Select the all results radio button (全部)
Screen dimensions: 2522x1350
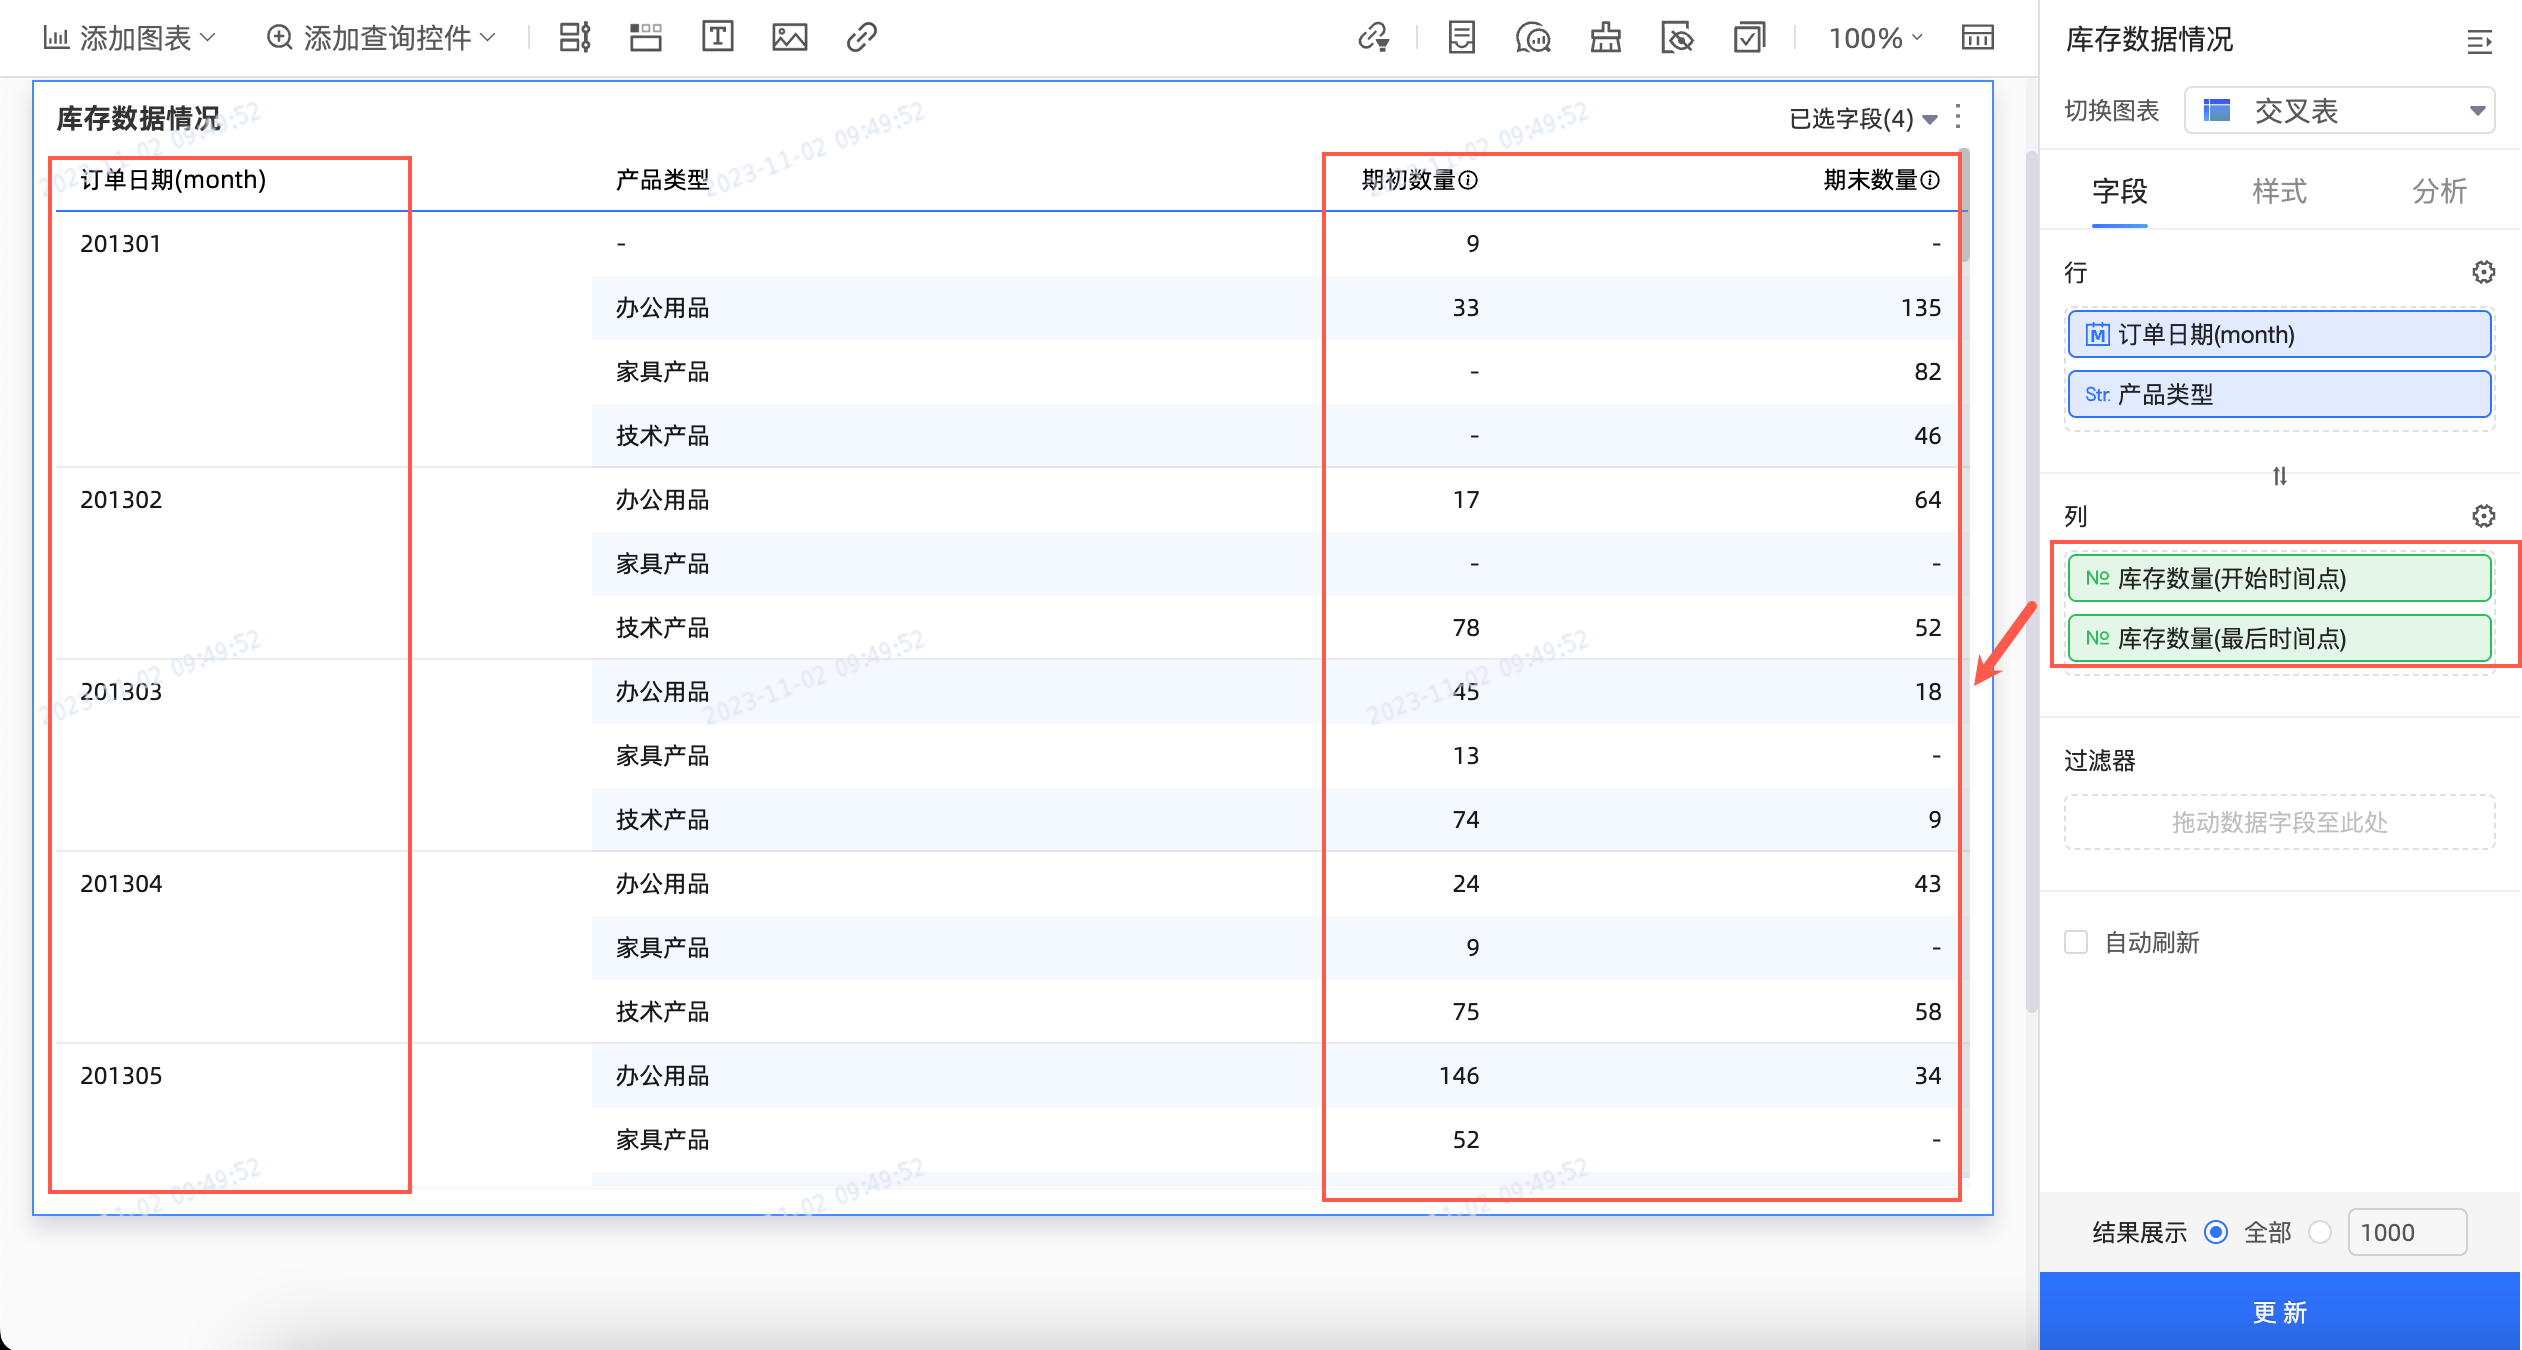[x=2216, y=1232]
